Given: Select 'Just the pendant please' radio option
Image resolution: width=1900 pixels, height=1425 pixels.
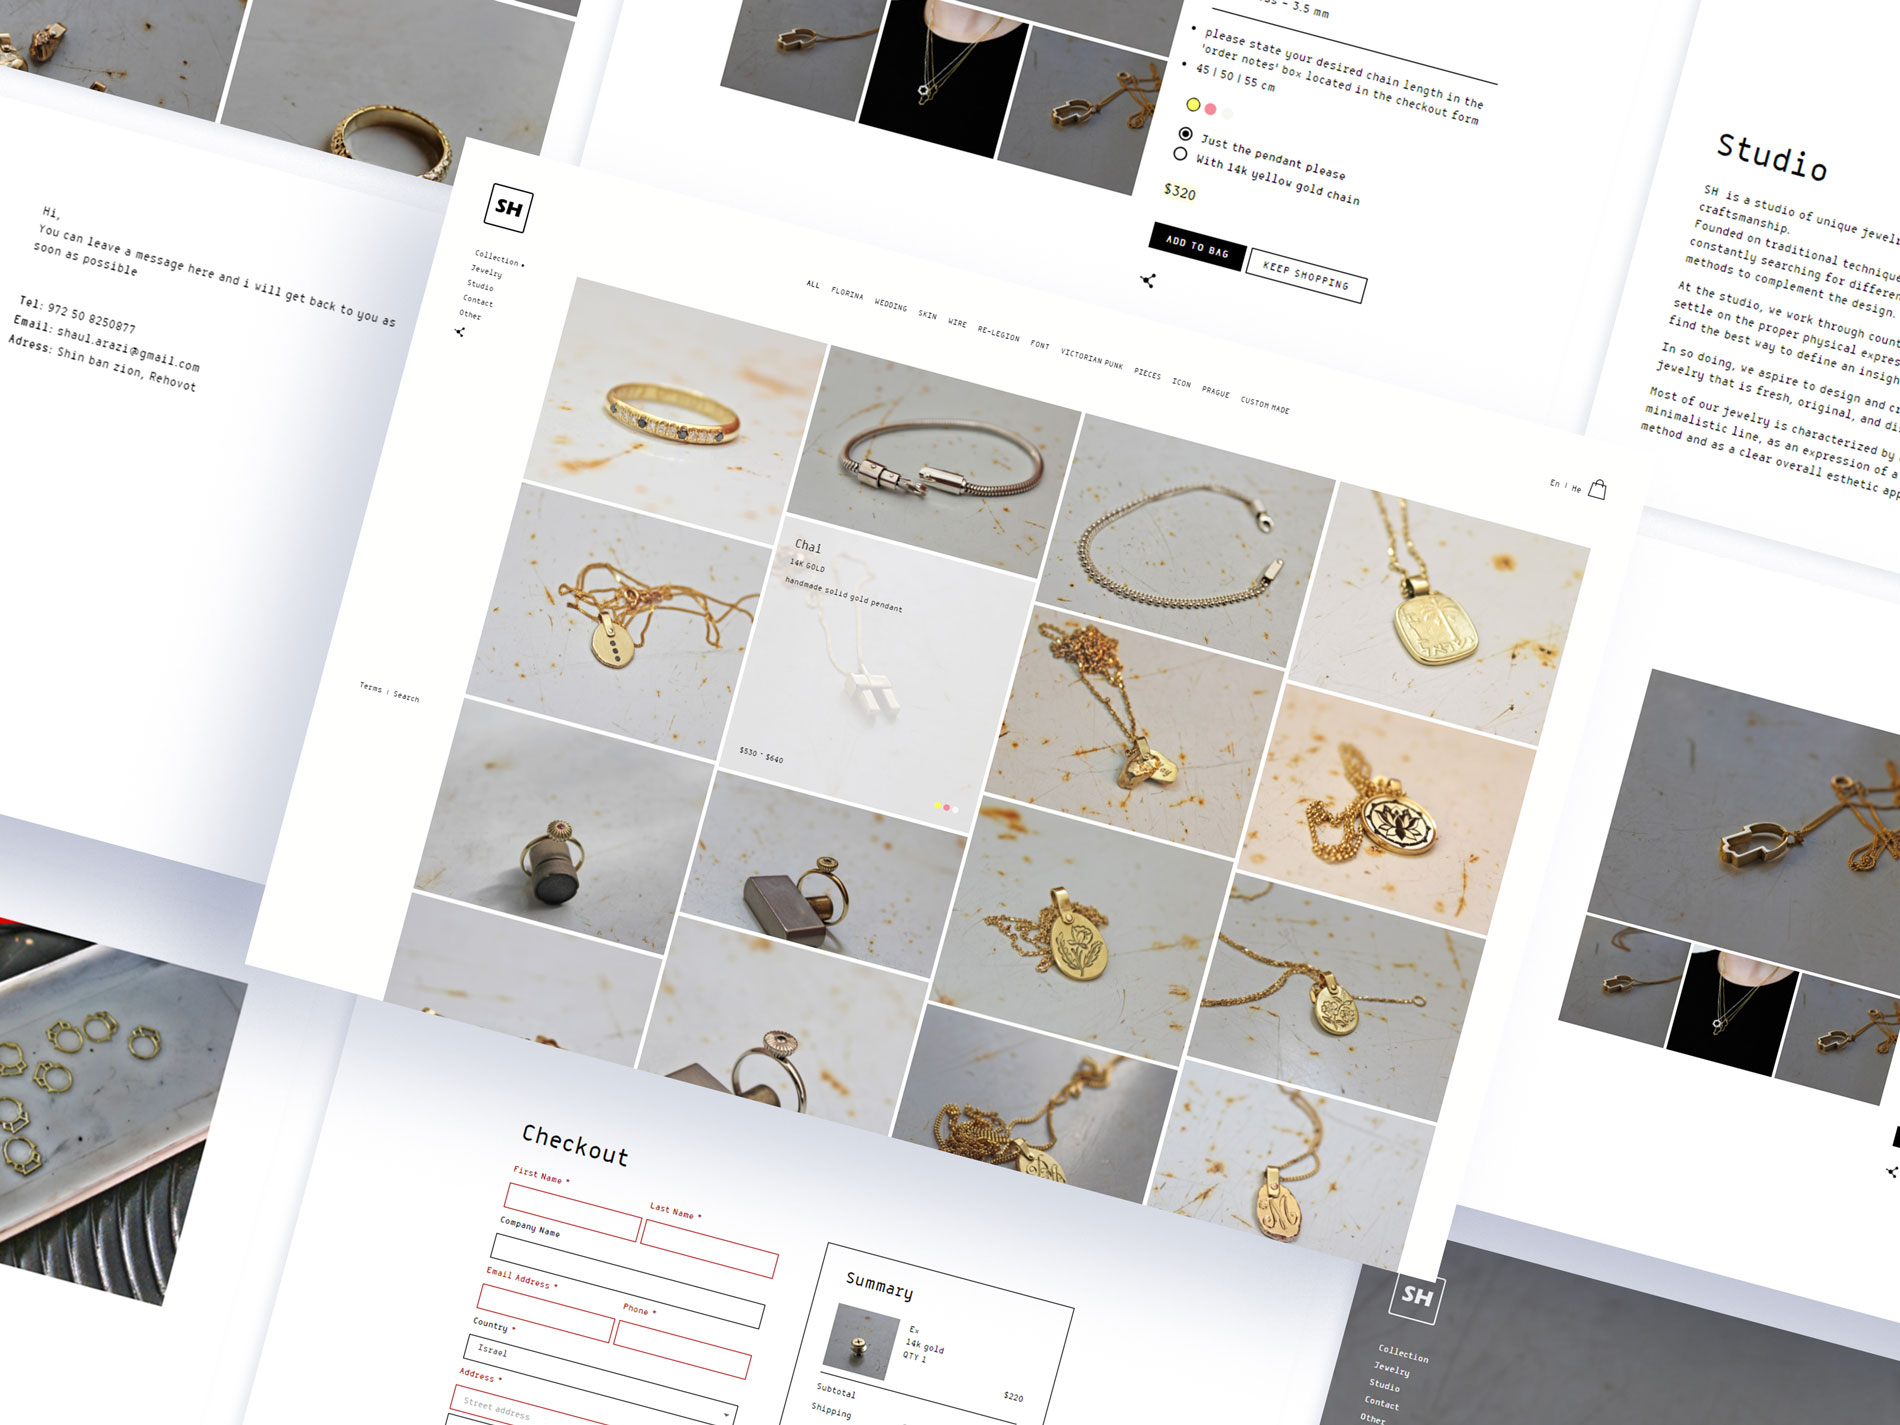Looking at the screenshot, I should click(1186, 133).
